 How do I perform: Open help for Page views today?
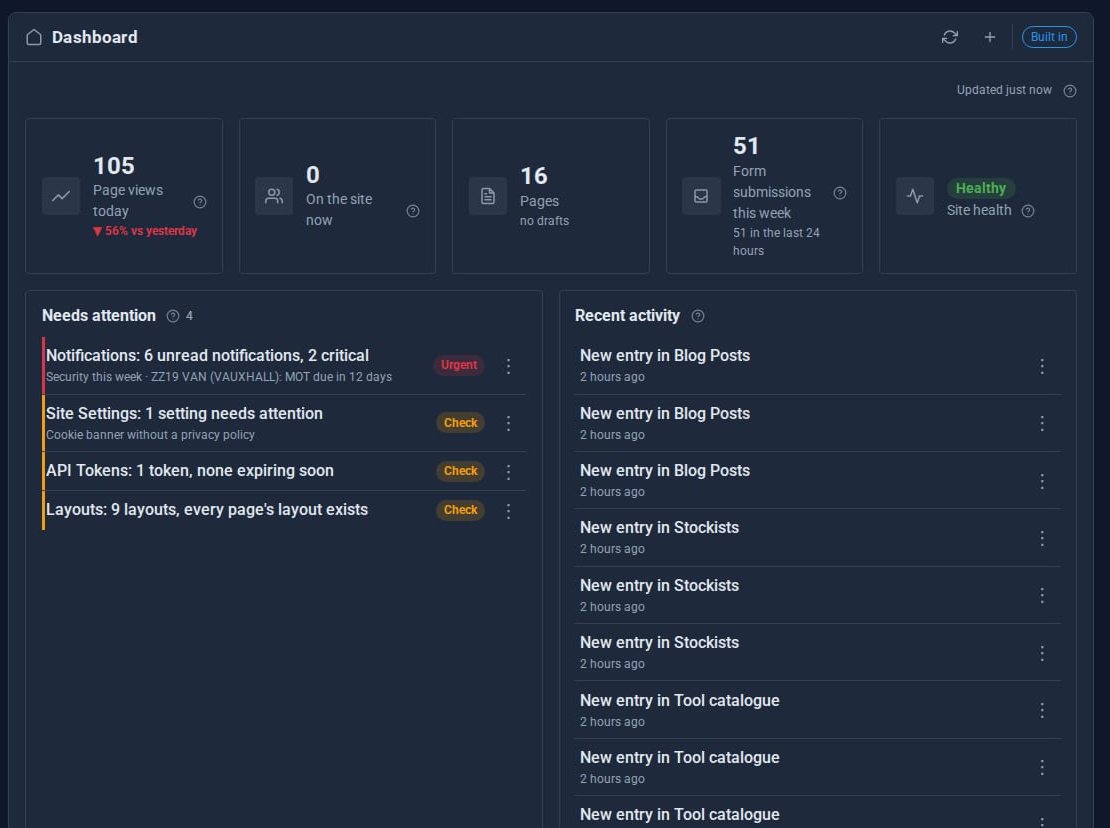point(200,202)
